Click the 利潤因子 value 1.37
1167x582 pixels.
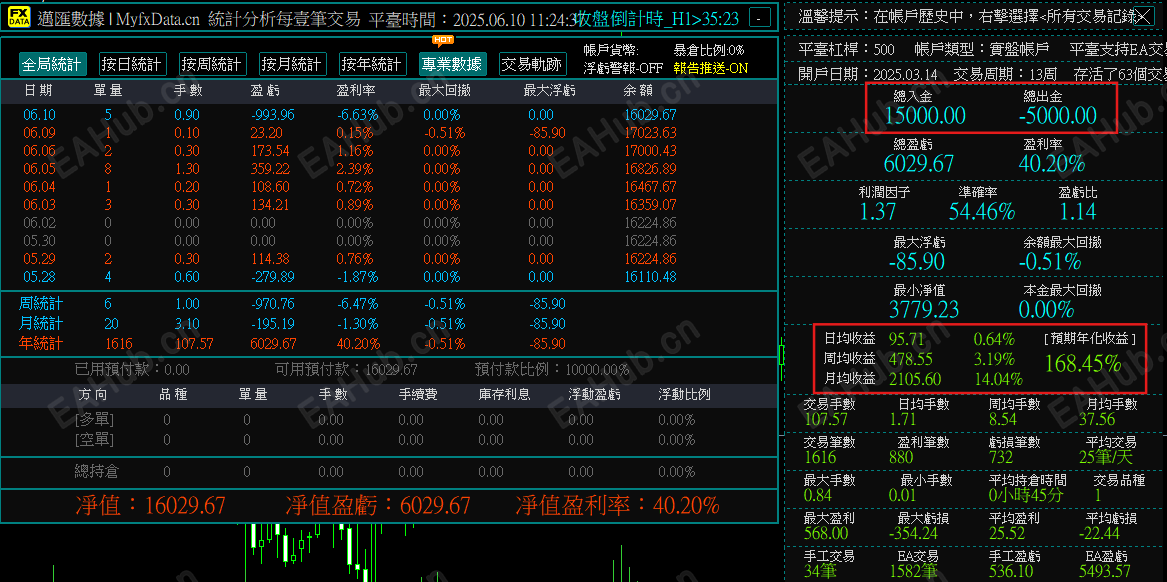tap(877, 211)
